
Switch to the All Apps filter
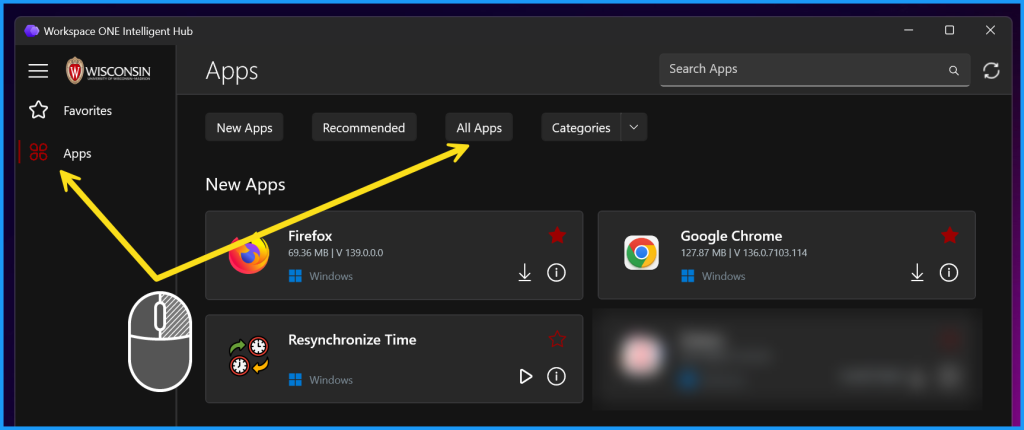[479, 128]
